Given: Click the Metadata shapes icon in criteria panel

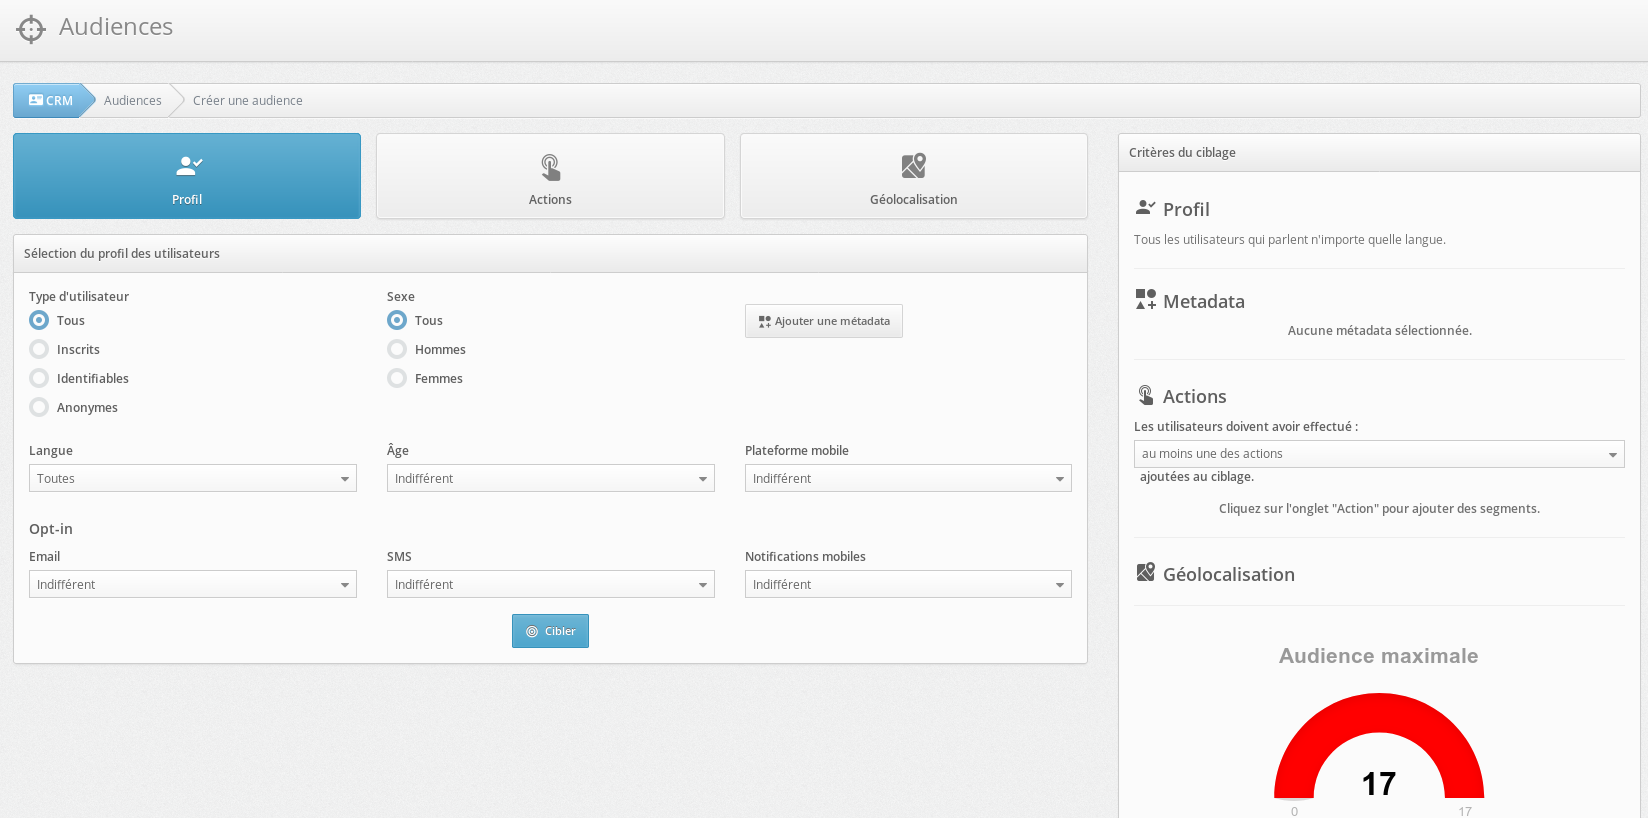Looking at the screenshot, I should click(1146, 300).
